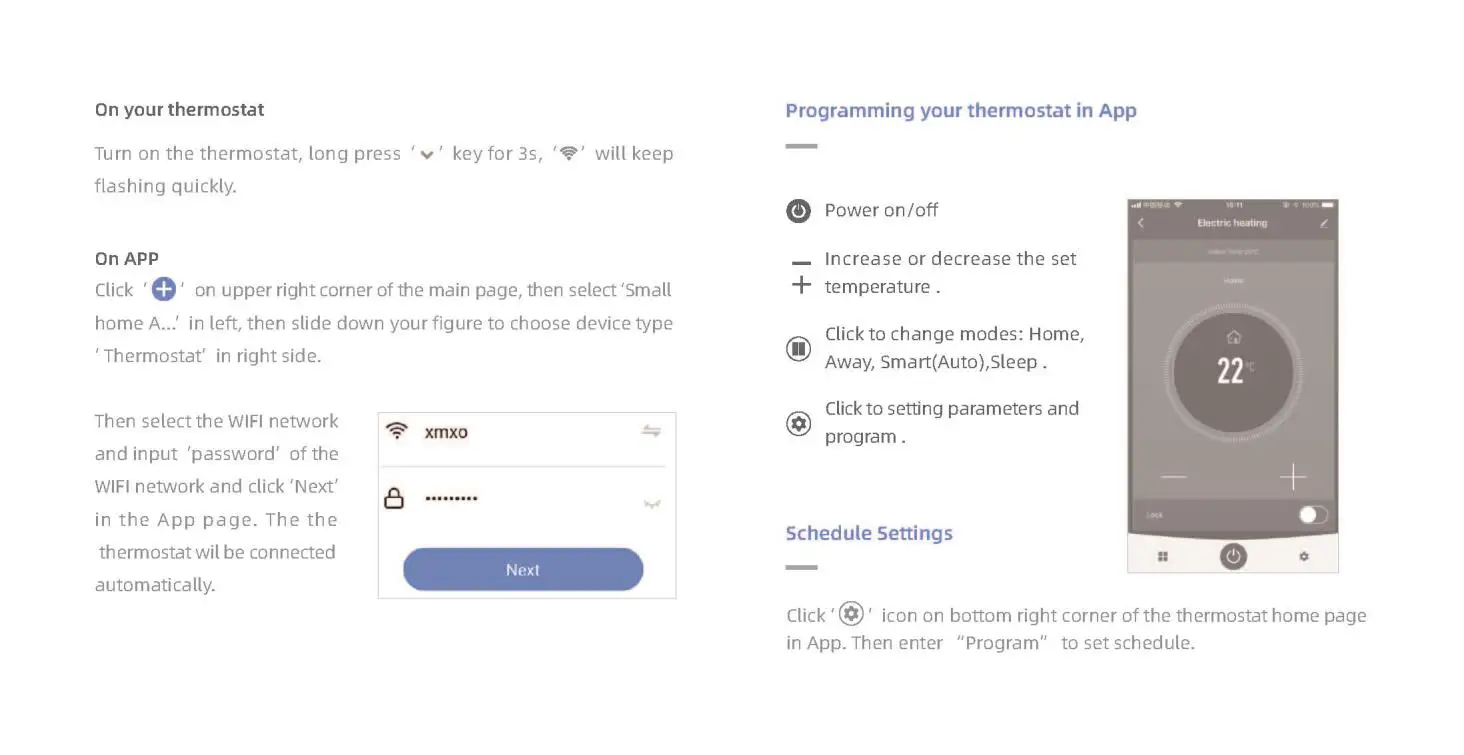Image resolution: width=1464 pixels, height=755 pixels.
Task: Click the WiFi password field
Action: [x=520, y=498]
